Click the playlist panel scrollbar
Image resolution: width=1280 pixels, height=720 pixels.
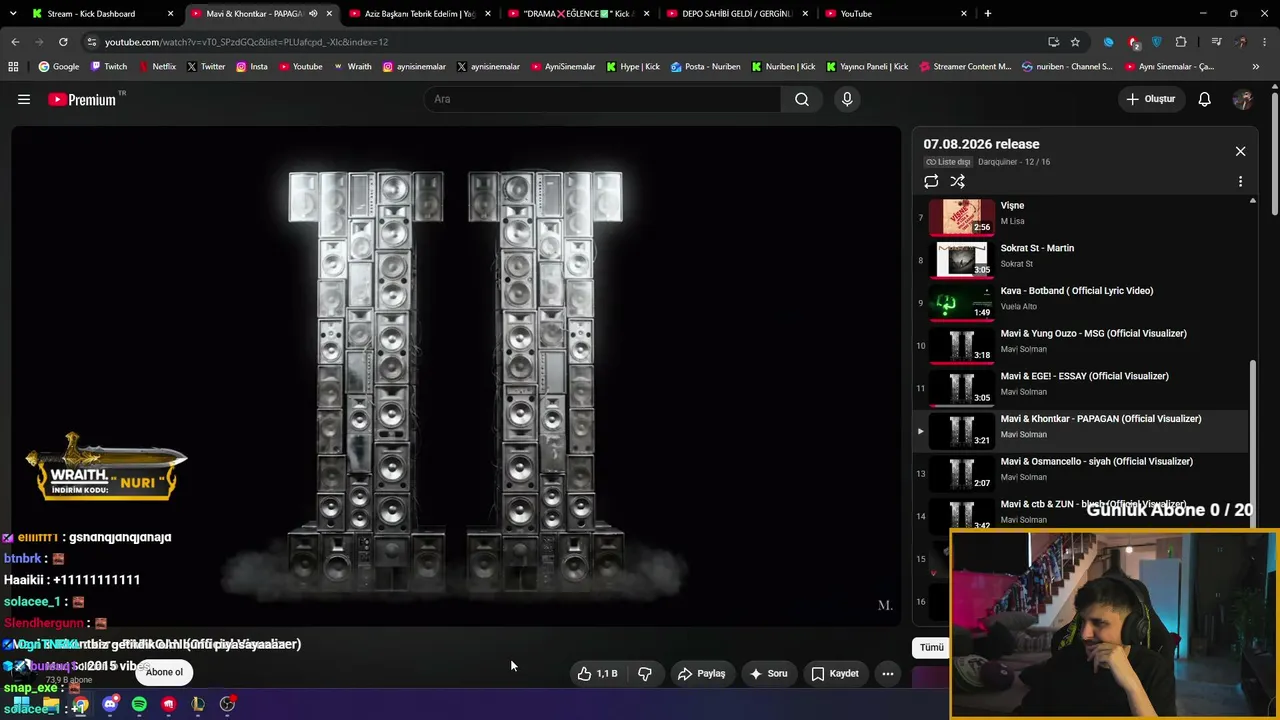point(1253,444)
